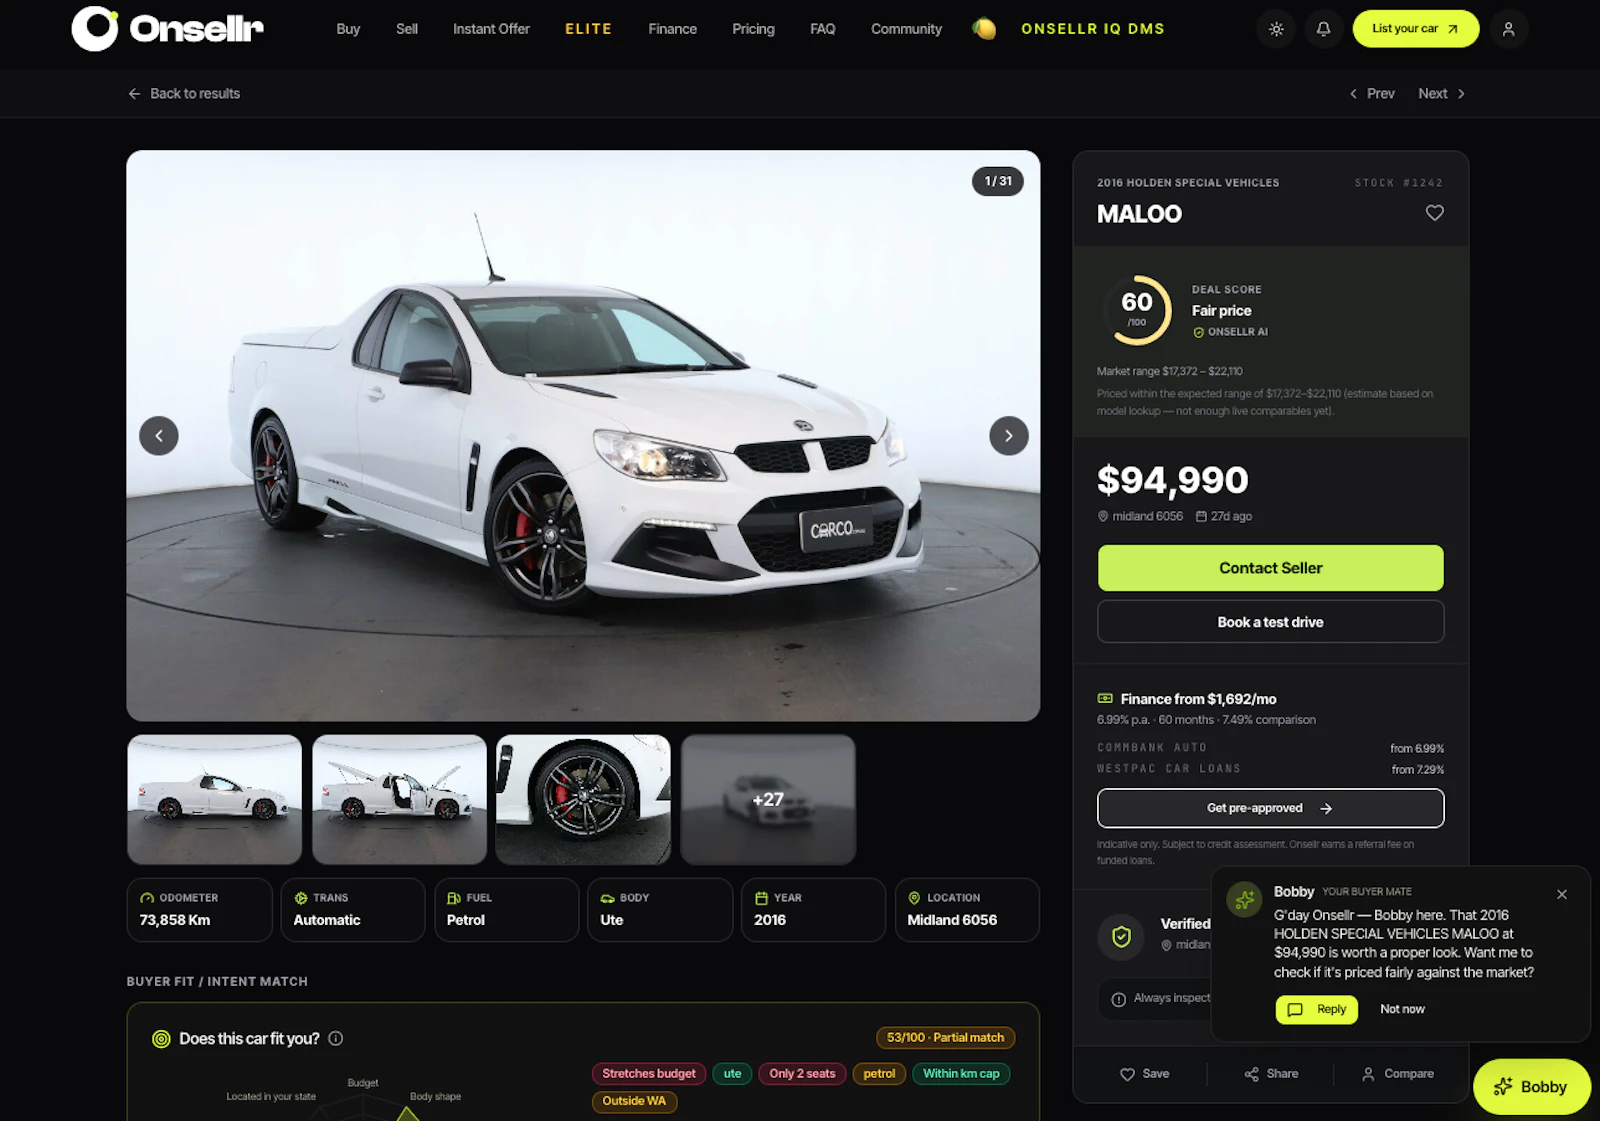Click the 53/100 Partial match badge

pos(945,1038)
